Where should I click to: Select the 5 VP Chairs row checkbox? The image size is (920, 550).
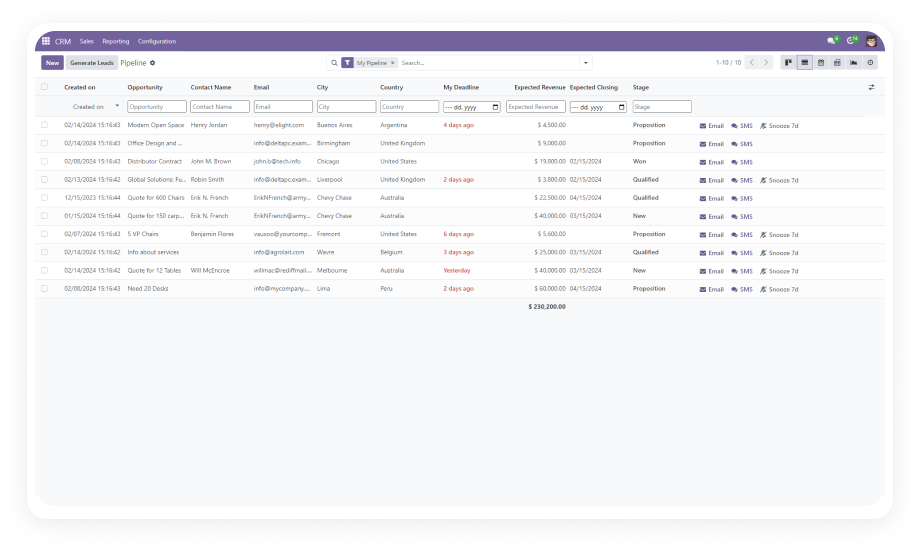coord(45,234)
